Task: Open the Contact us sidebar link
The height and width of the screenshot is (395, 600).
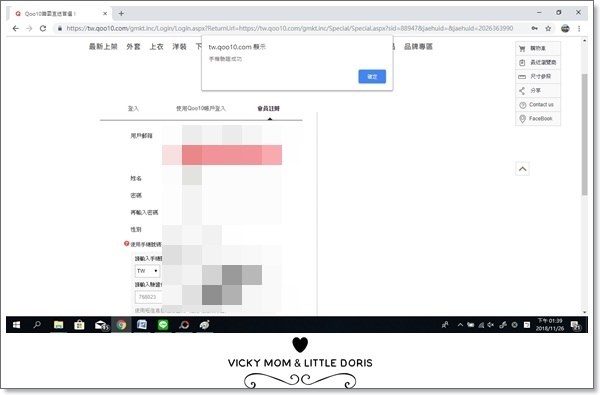Action: (538, 104)
